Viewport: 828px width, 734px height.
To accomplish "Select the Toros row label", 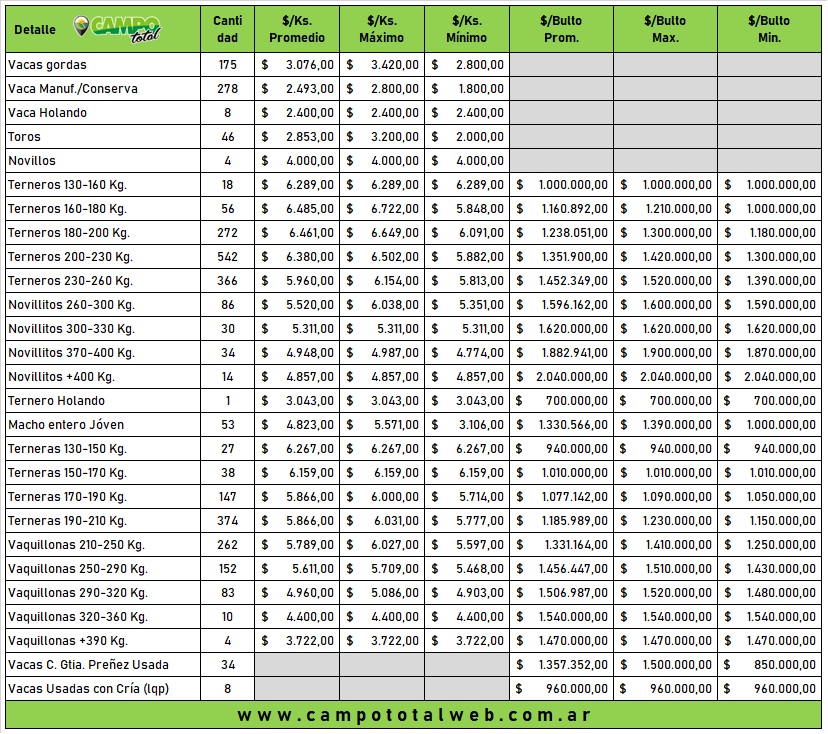I will (24, 137).
